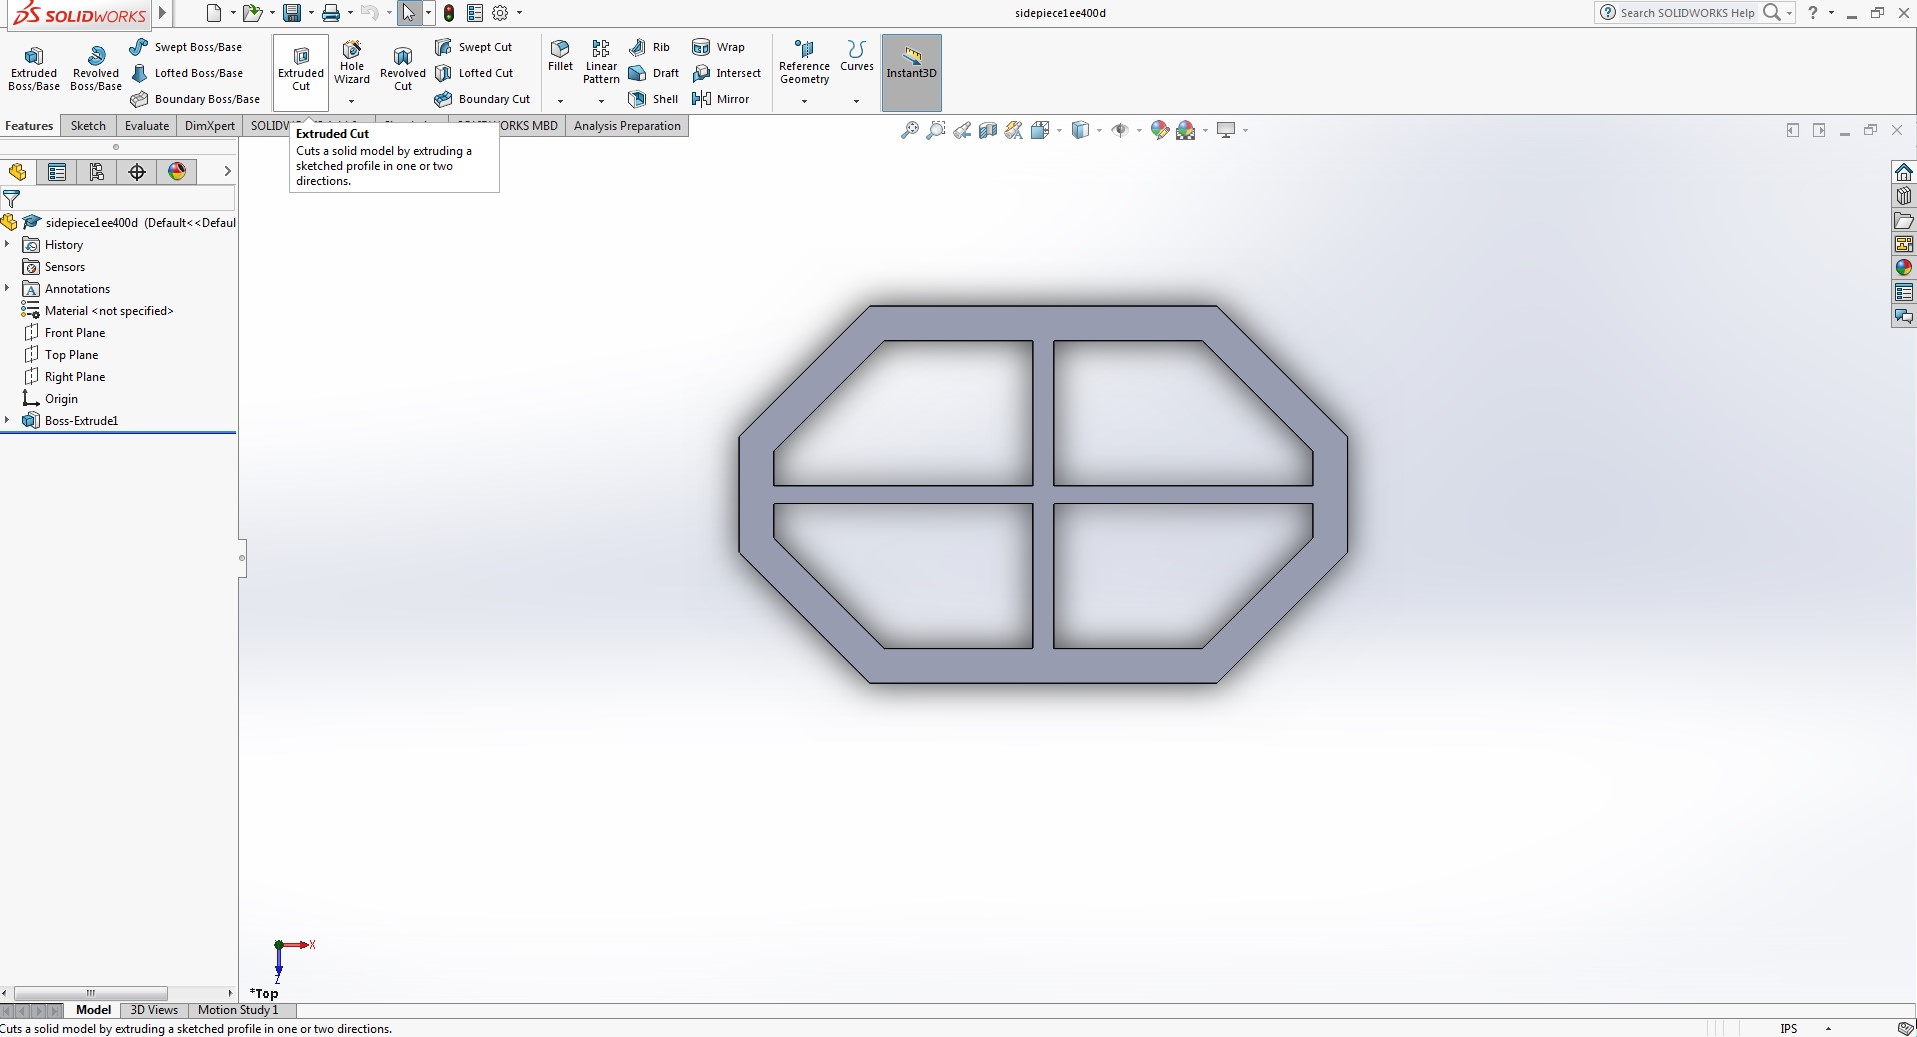Click the Save icon
Viewport: 1917px width, 1037px height.
(x=292, y=13)
